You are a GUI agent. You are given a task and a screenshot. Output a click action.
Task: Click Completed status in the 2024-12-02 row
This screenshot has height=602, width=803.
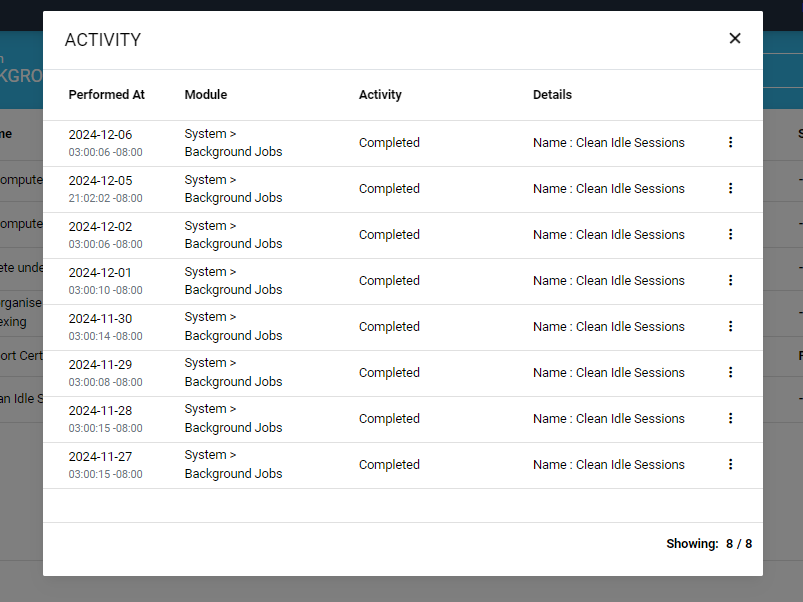click(389, 235)
